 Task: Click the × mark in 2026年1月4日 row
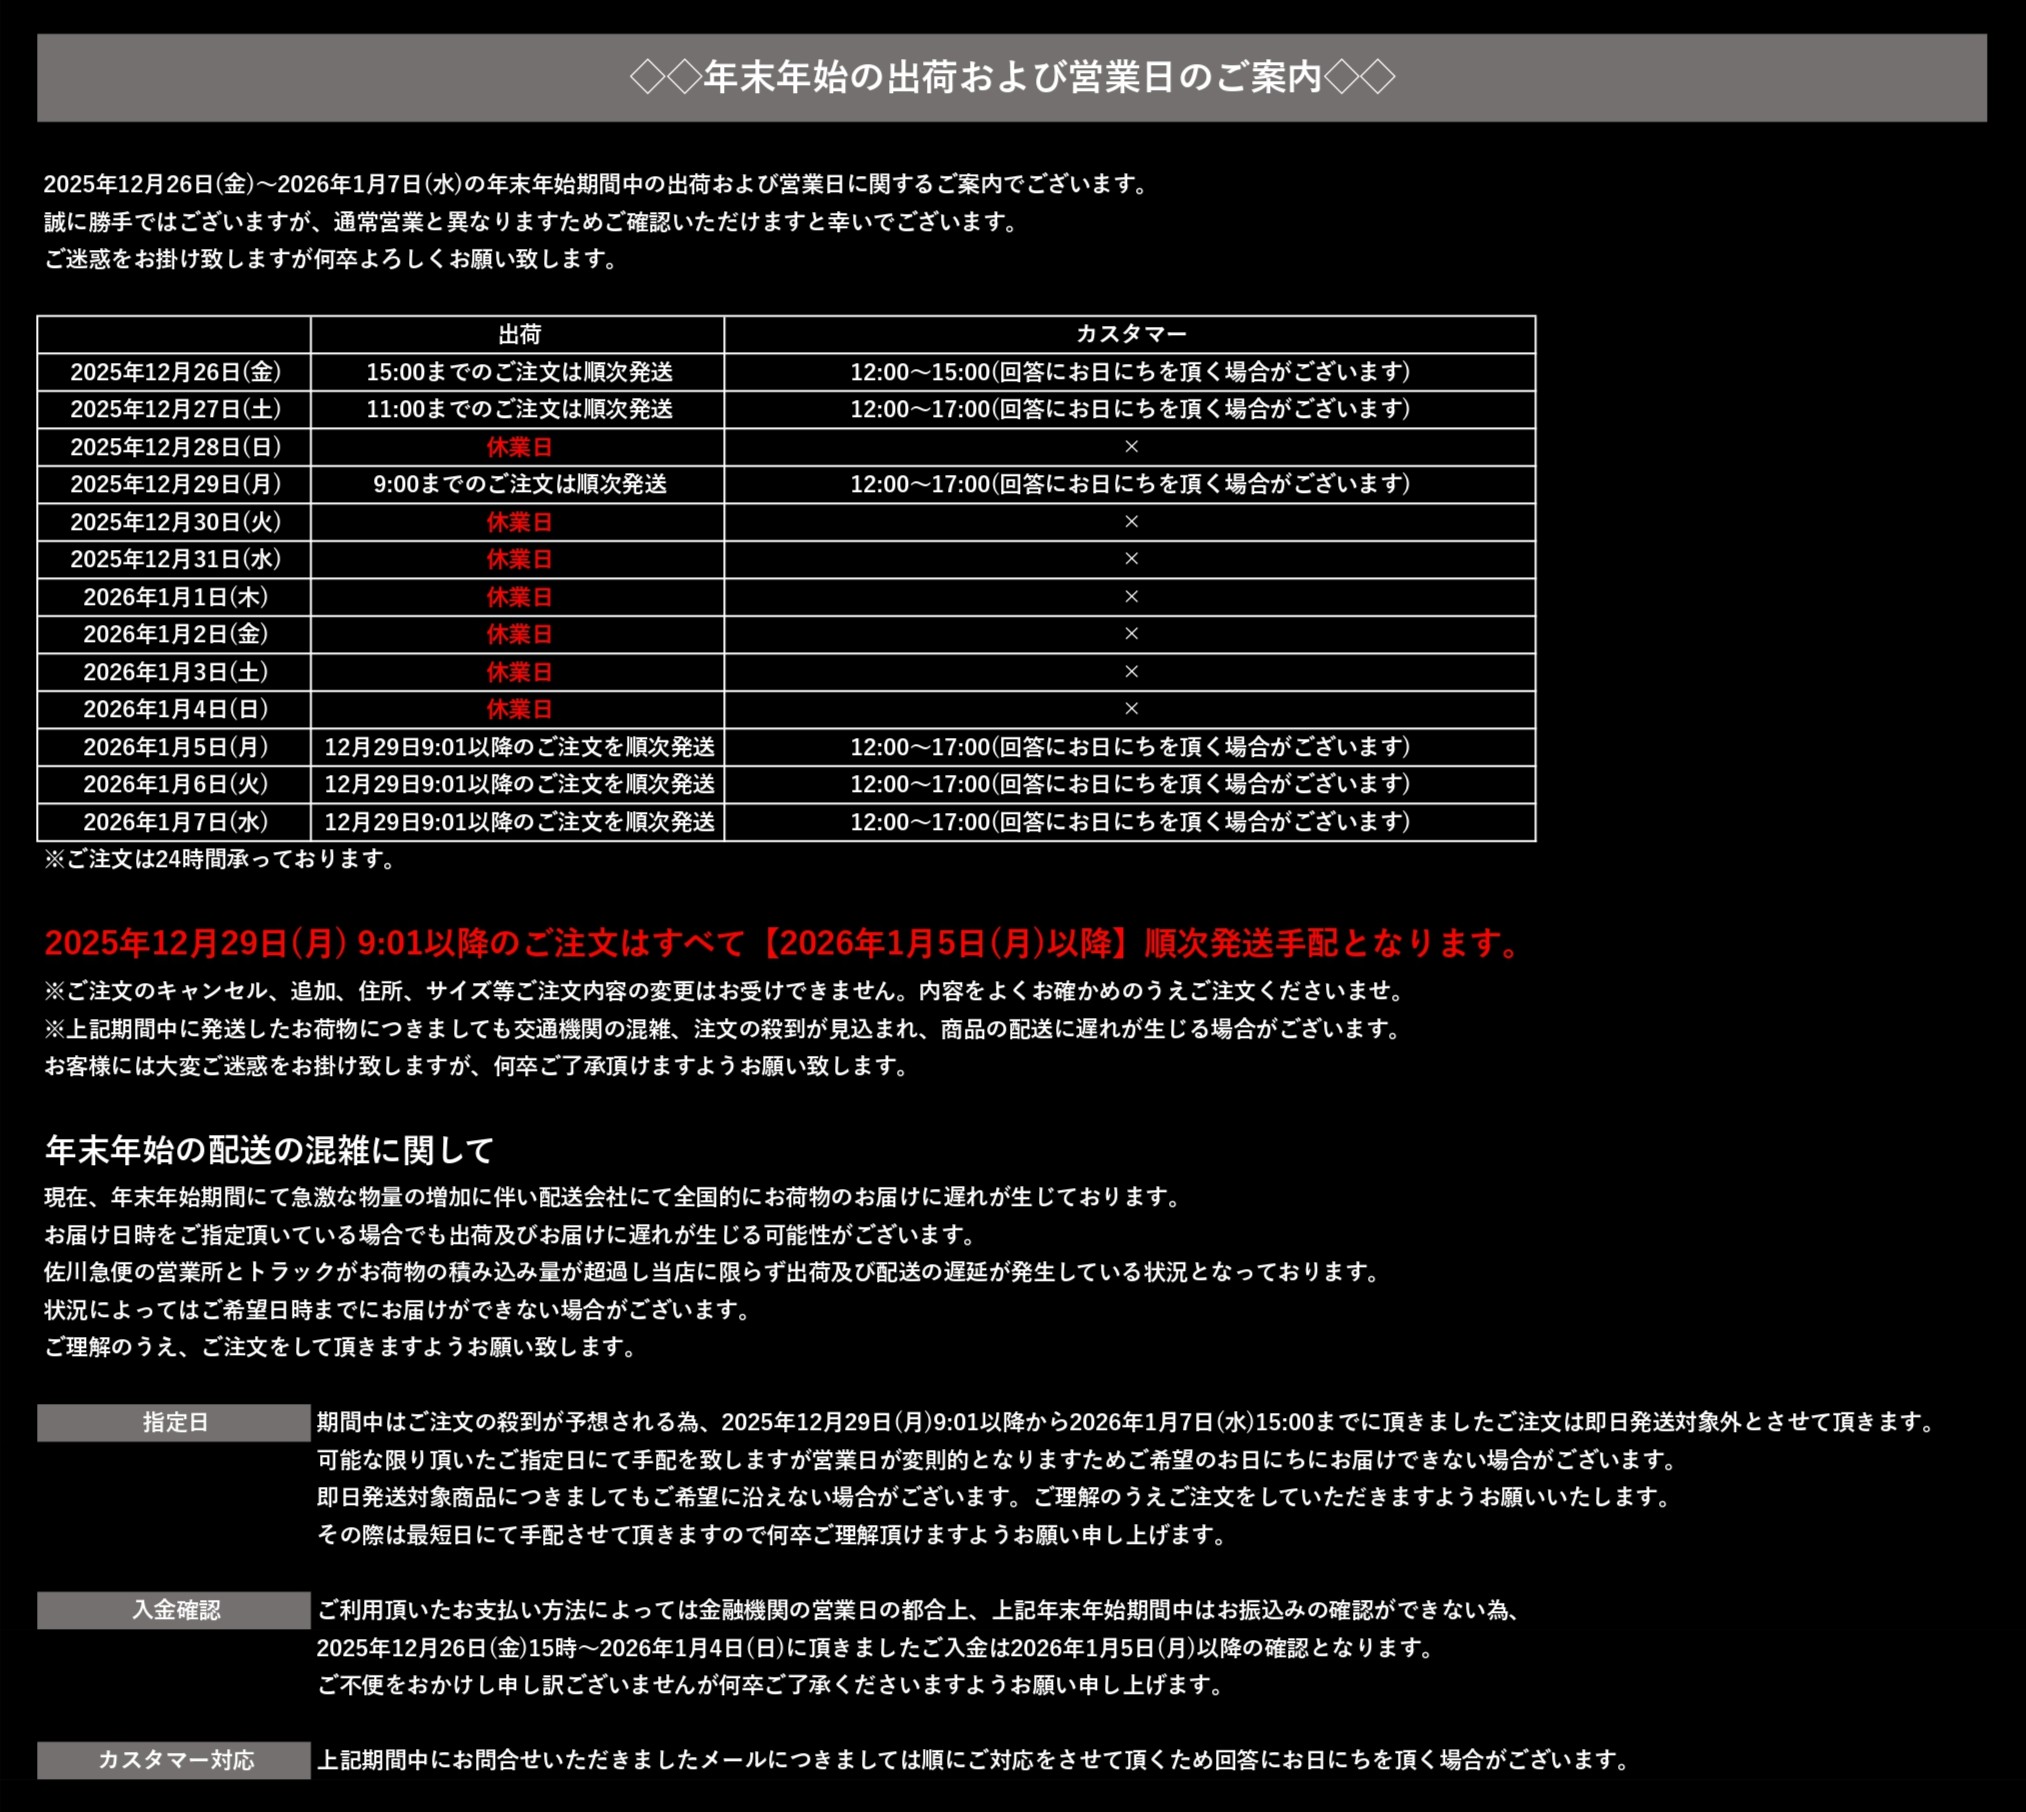point(1131,709)
